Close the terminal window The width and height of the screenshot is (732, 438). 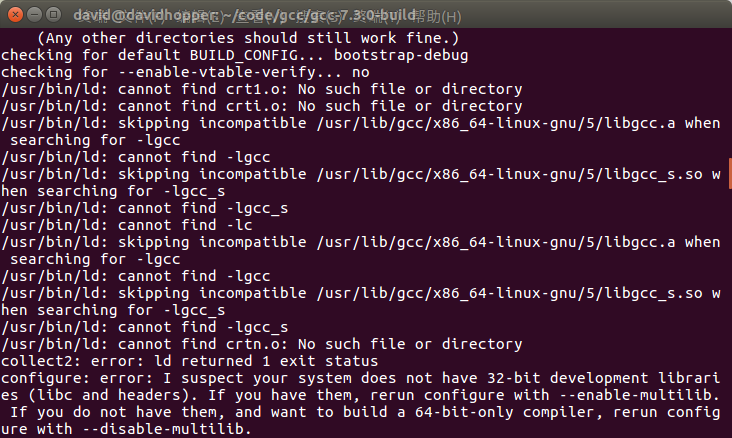(x=12, y=15)
